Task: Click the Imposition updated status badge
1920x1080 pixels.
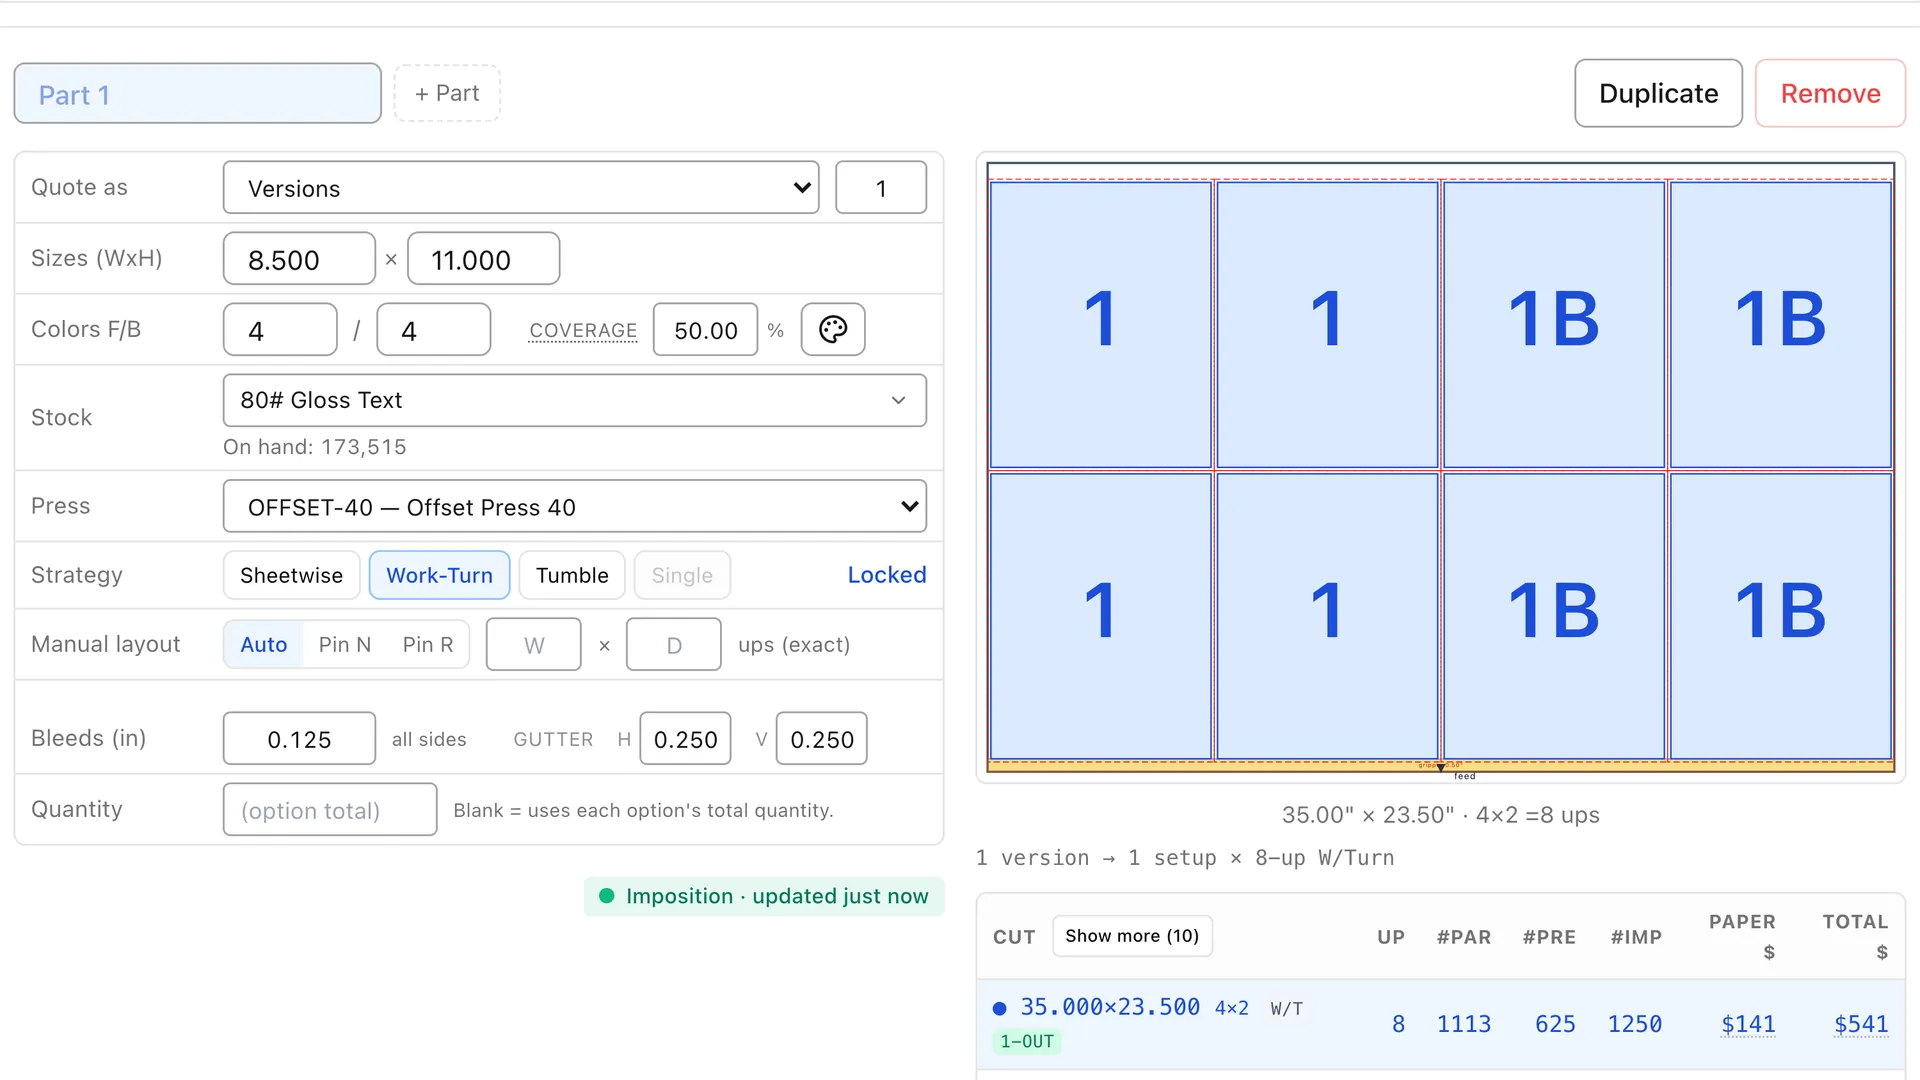Action: click(764, 896)
